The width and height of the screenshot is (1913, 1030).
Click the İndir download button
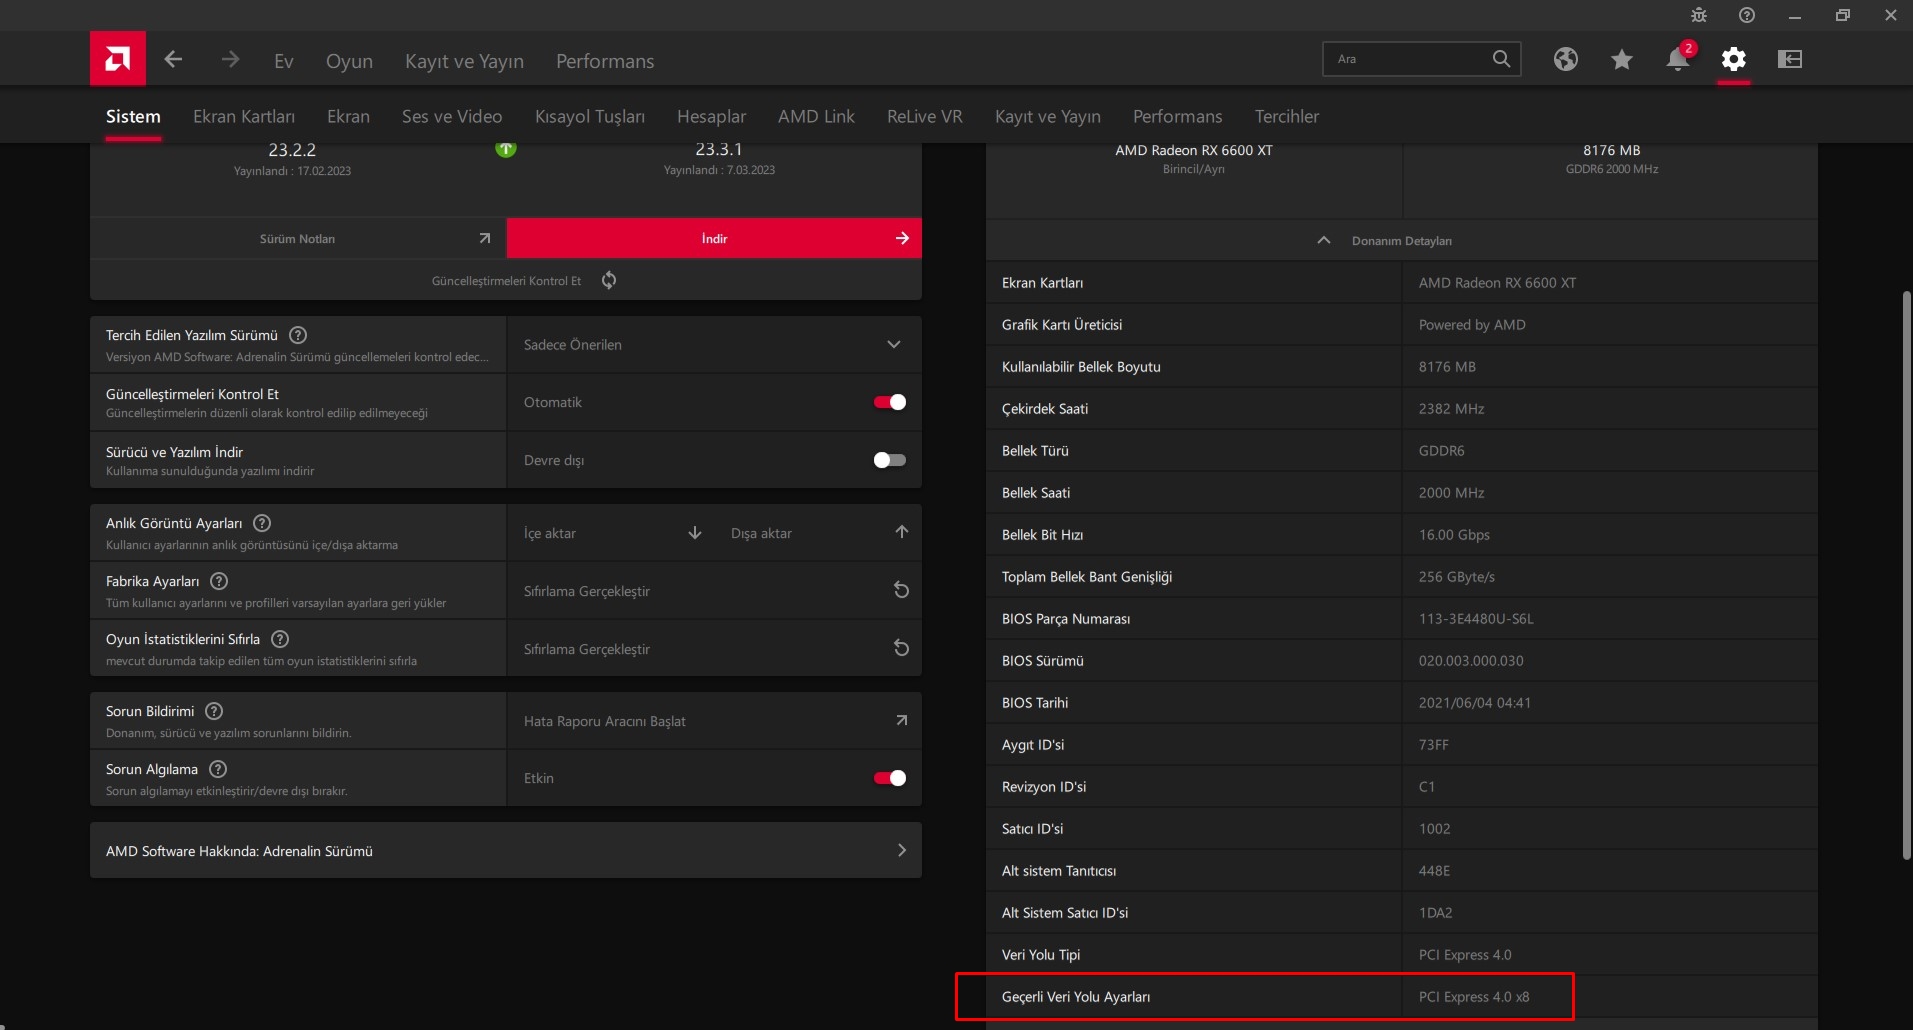tap(712, 238)
